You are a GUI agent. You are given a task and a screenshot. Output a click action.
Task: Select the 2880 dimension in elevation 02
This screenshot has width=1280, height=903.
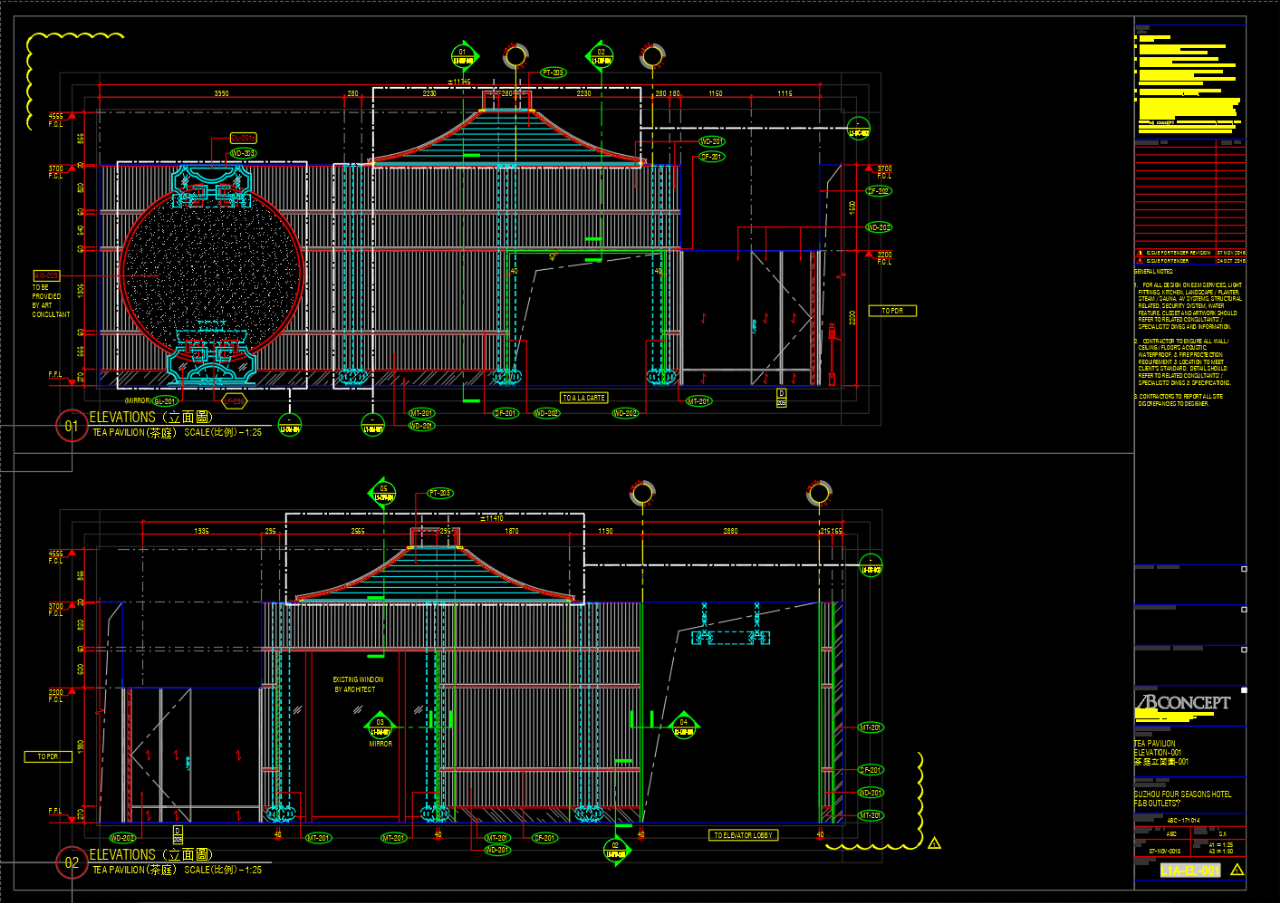(731, 531)
